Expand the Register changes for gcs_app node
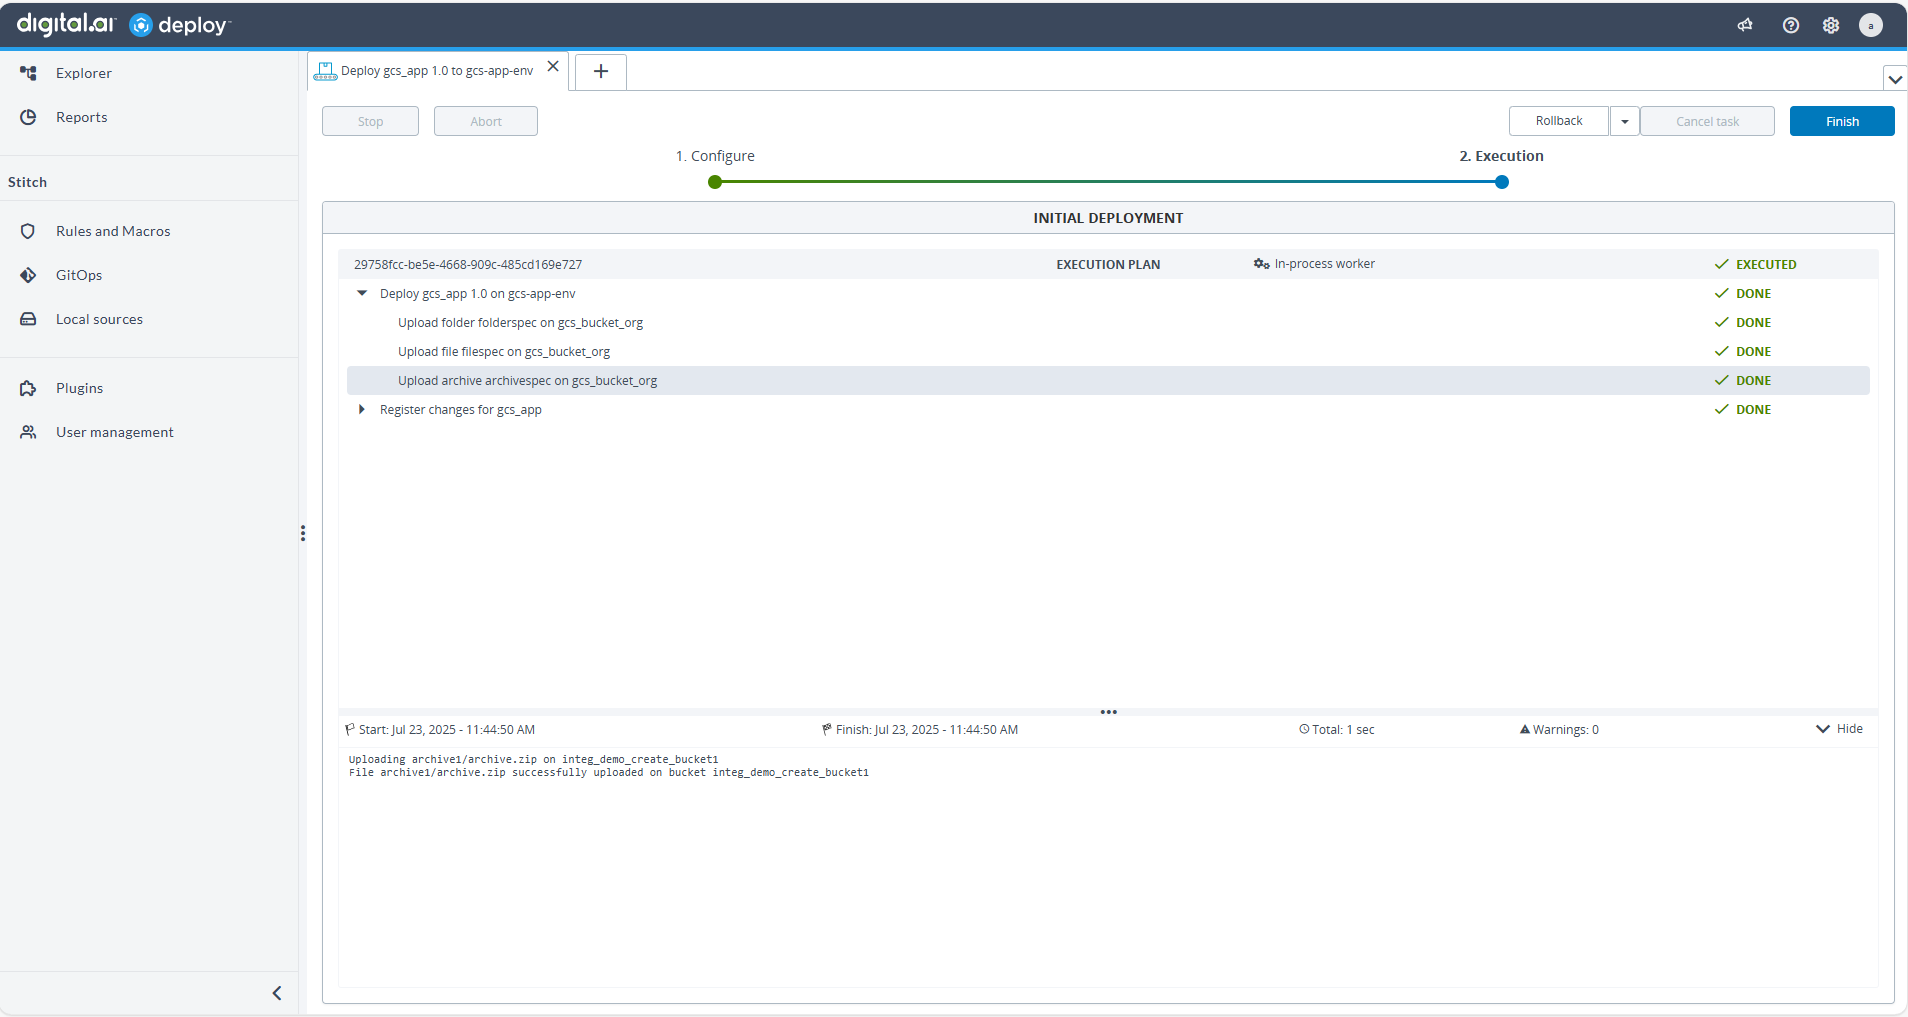This screenshot has width=1908, height=1017. click(362, 409)
